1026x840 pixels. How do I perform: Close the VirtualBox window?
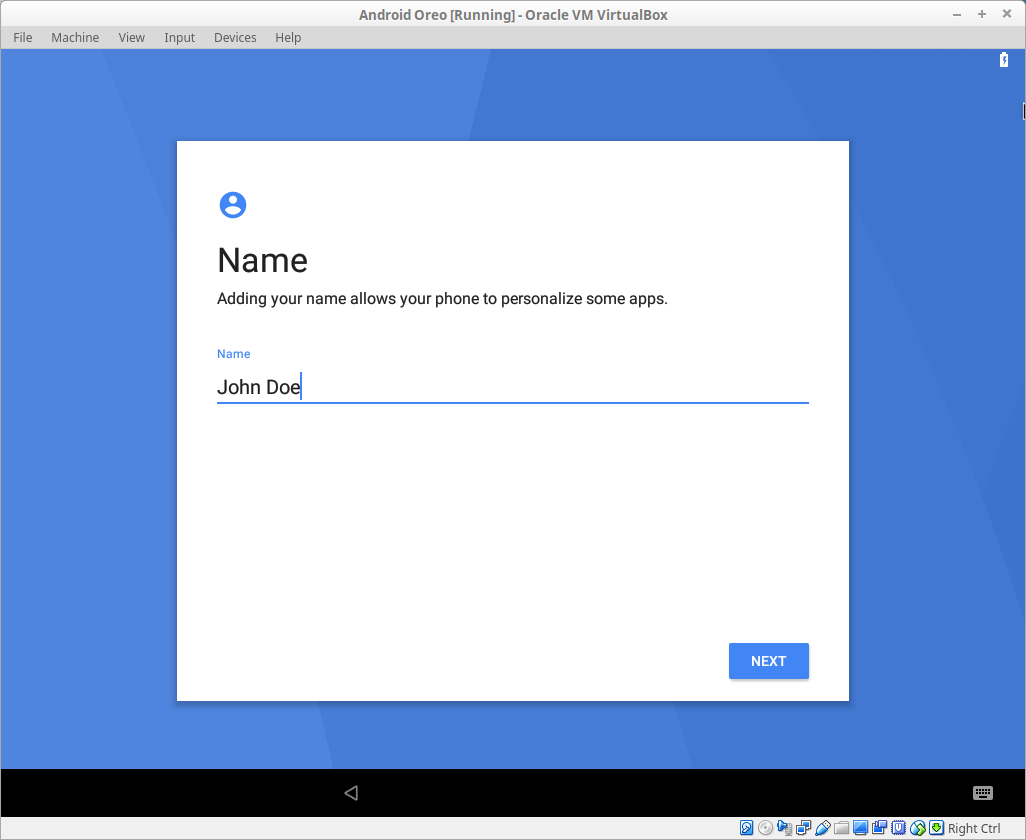click(1007, 14)
